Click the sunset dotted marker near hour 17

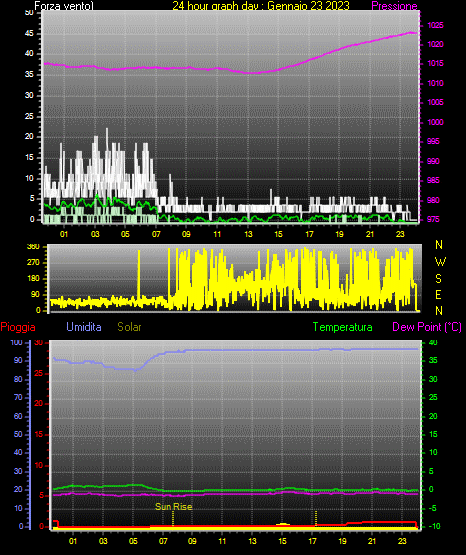point(316,518)
